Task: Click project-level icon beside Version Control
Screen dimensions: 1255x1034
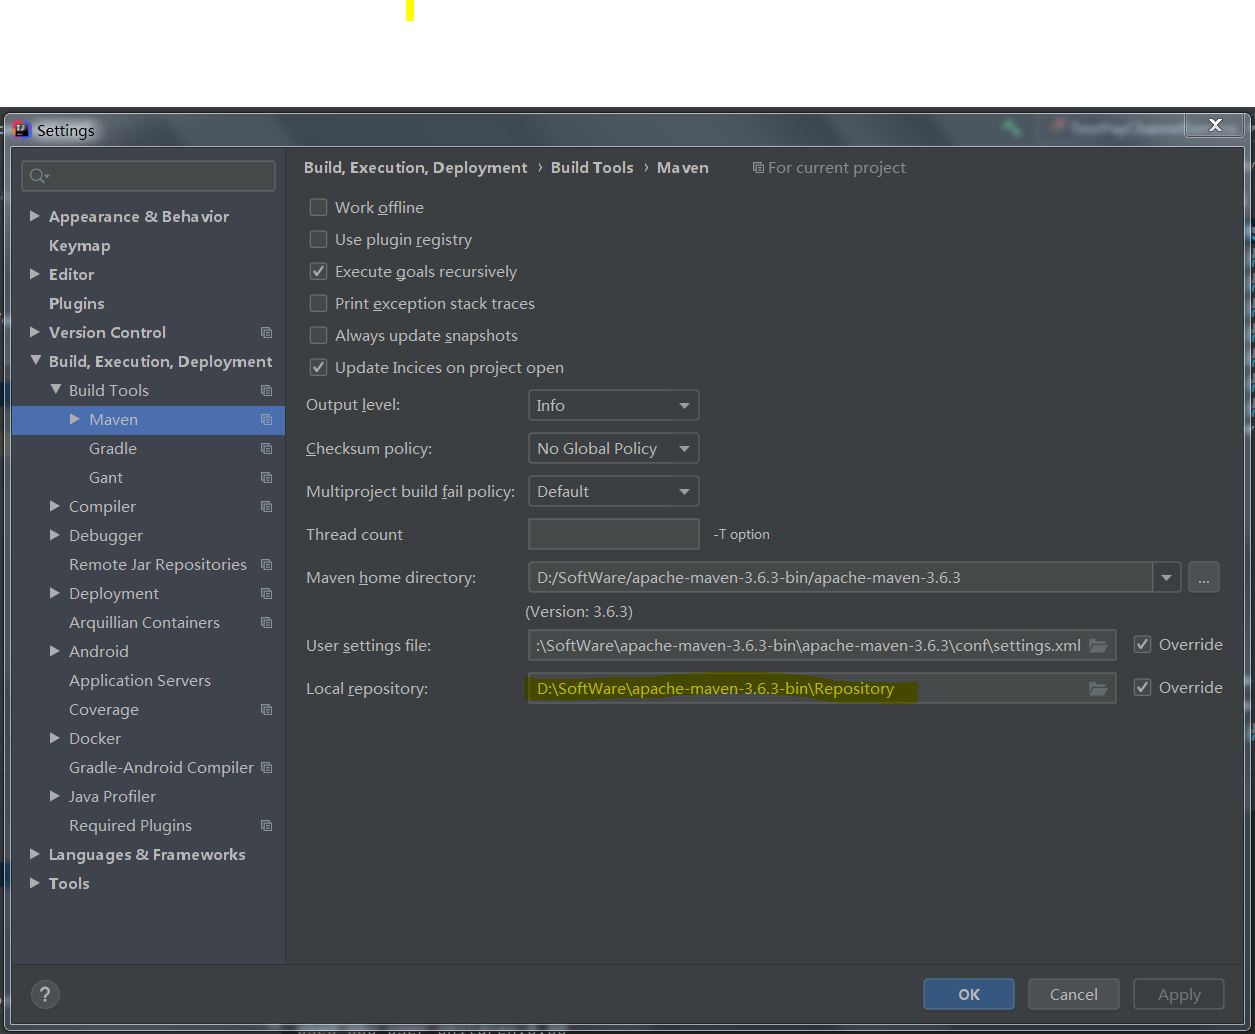Action: (266, 333)
